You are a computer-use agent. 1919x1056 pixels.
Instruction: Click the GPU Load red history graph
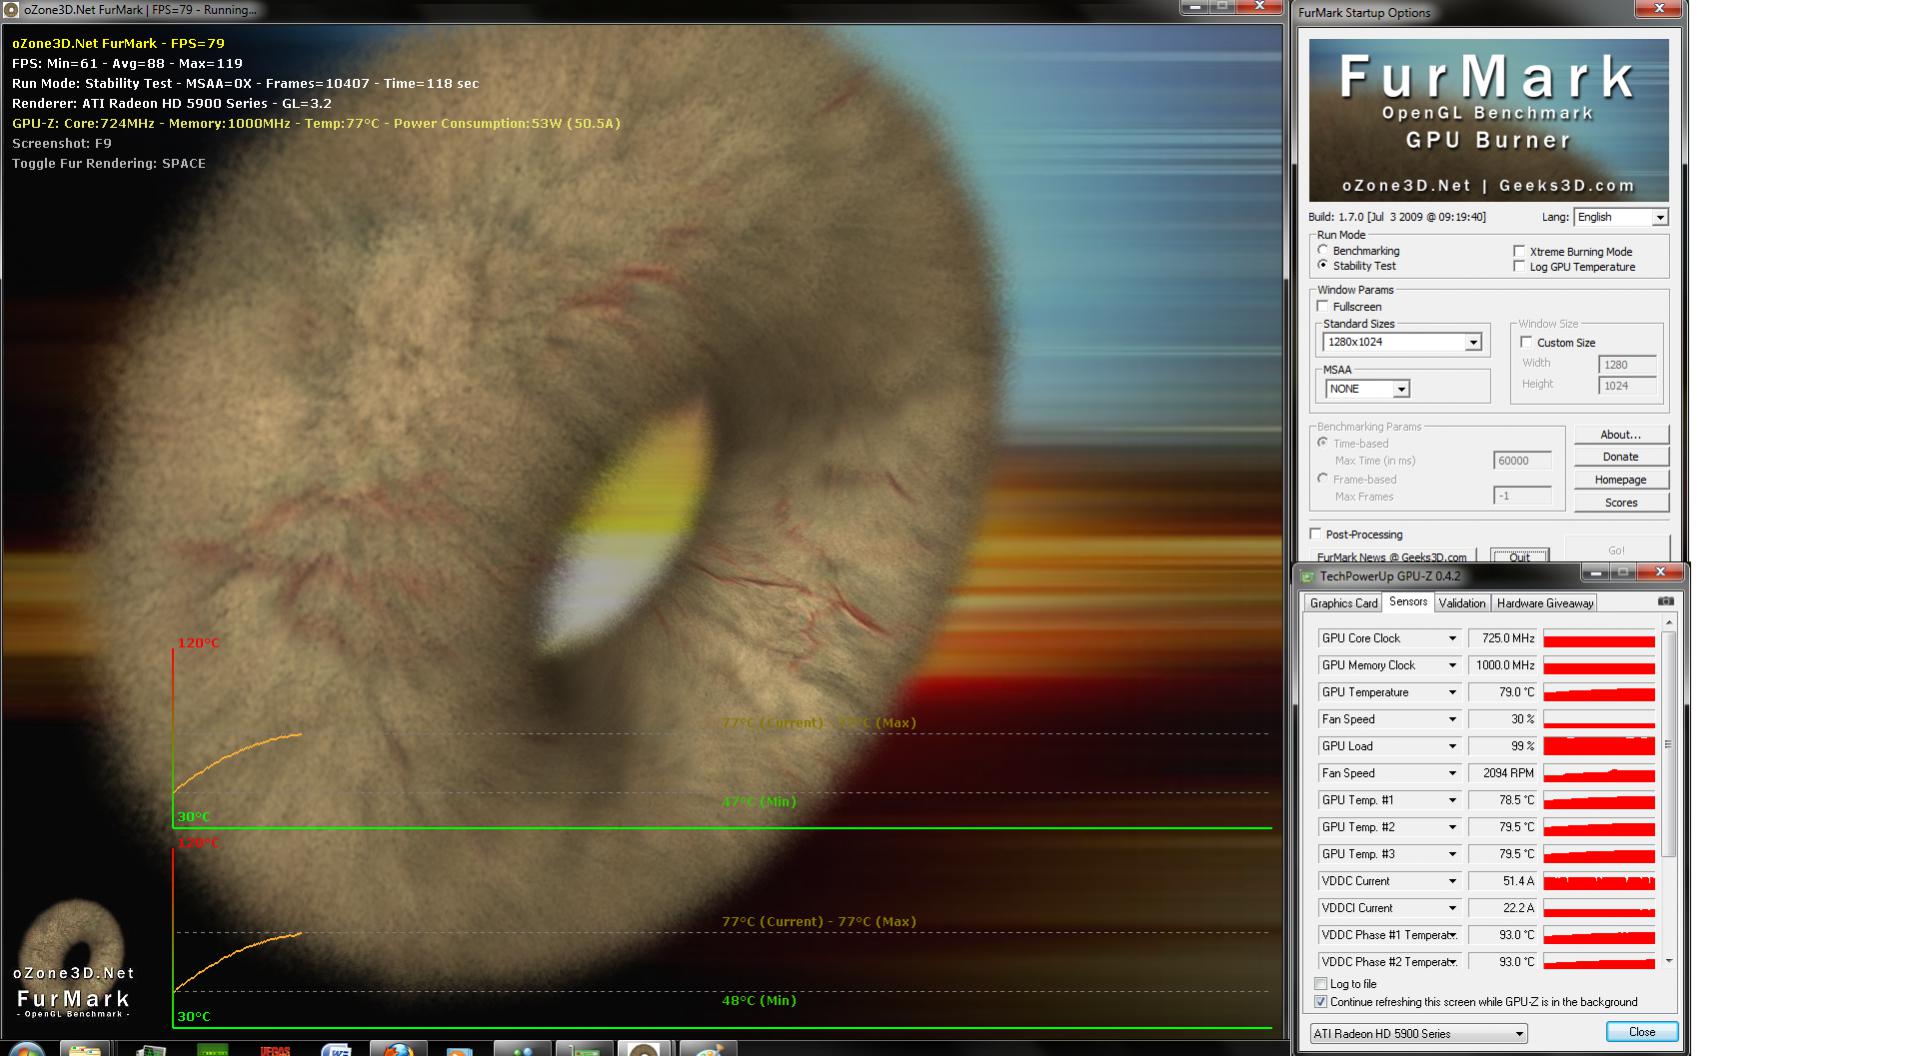[1599, 746]
